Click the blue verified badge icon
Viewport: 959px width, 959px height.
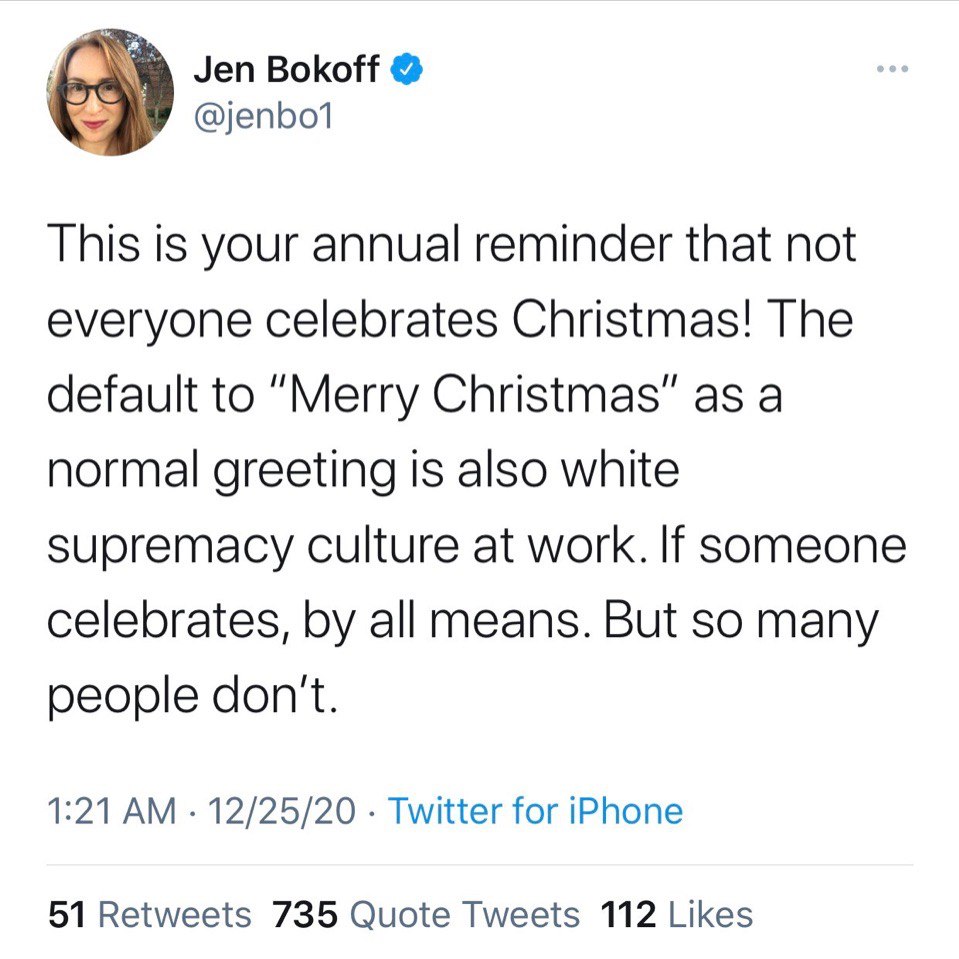[407, 68]
